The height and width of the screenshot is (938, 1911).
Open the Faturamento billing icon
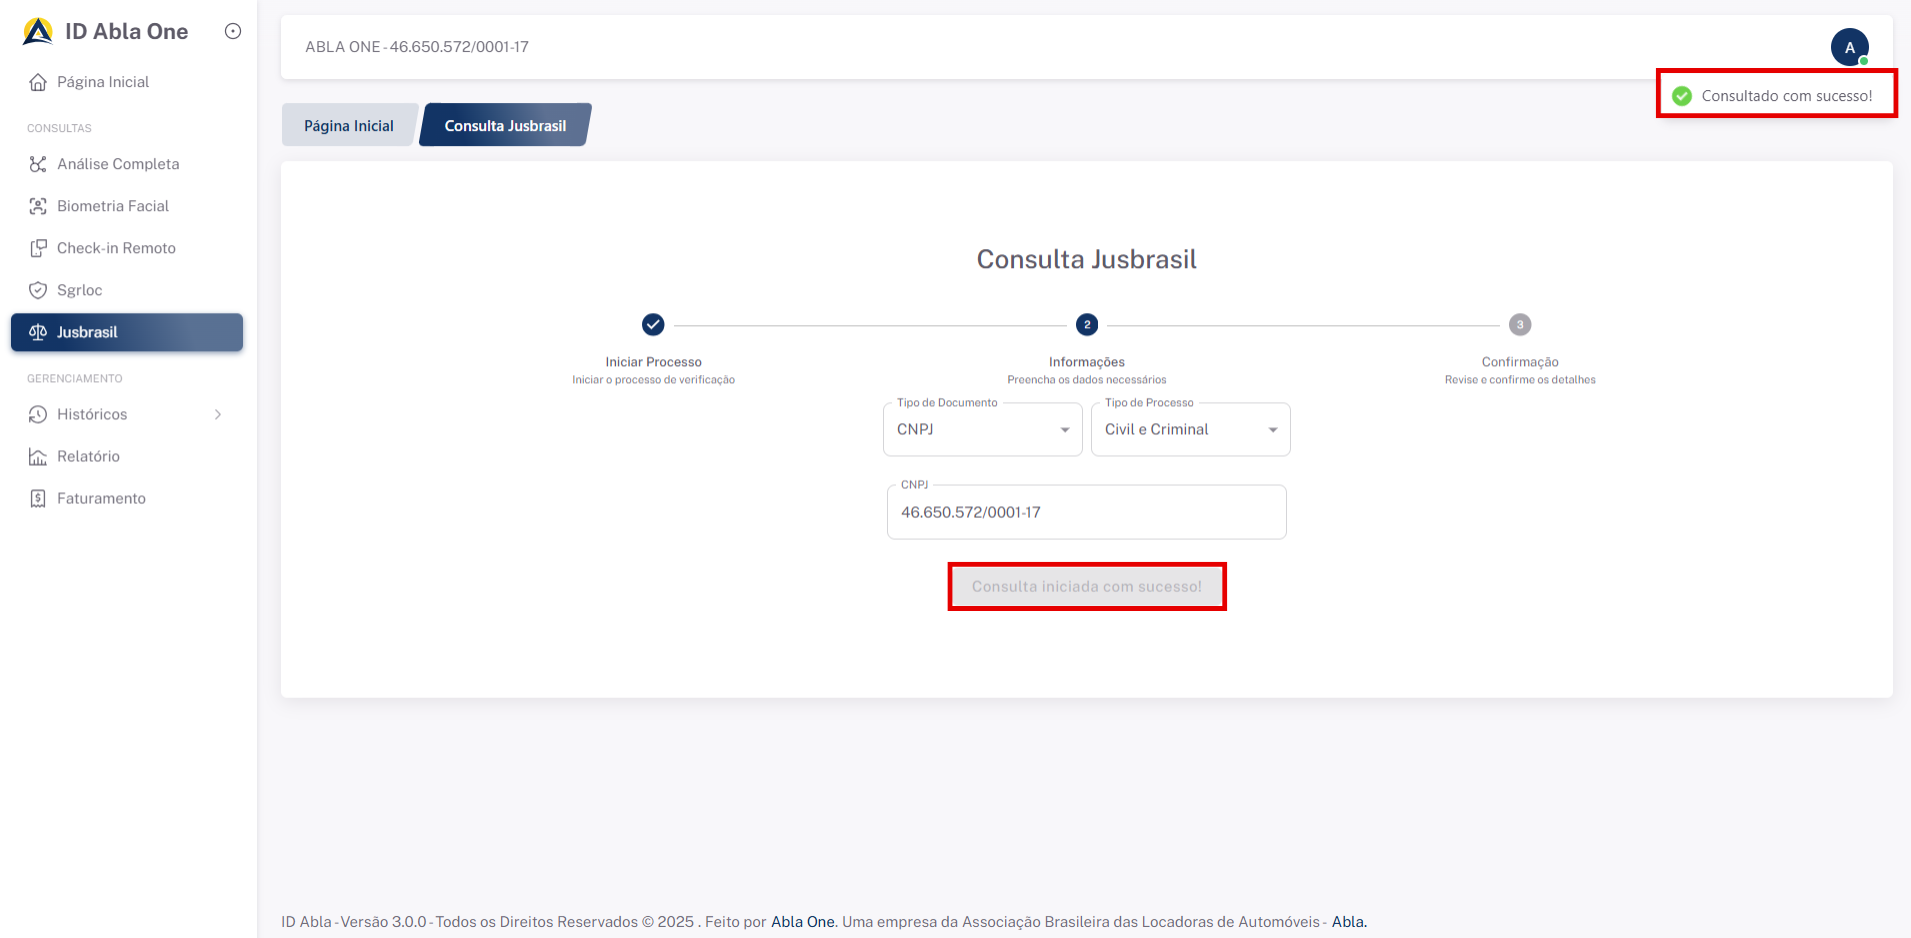[38, 498]
